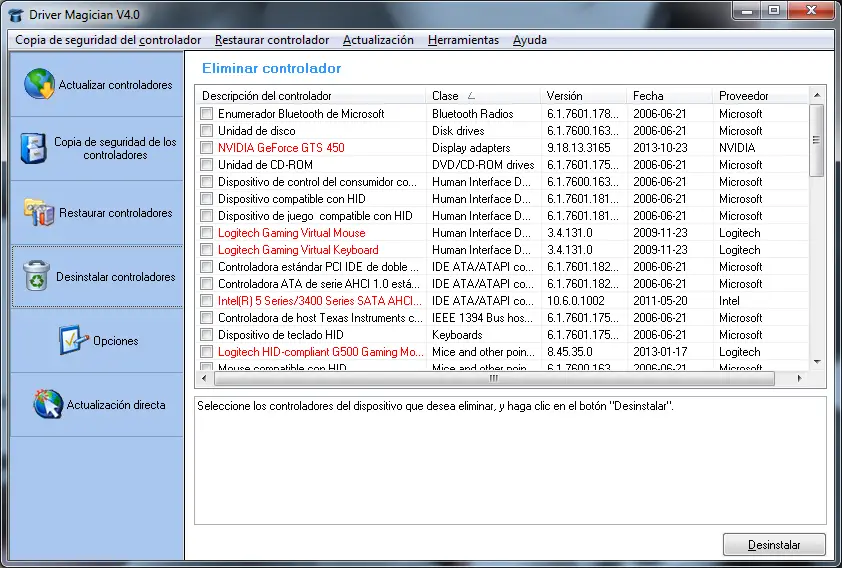The height and width of the screenshot is (569, 842).
Task: Click the instruction text box below the list
Action: pyautogui.click(x=510, y=461)
